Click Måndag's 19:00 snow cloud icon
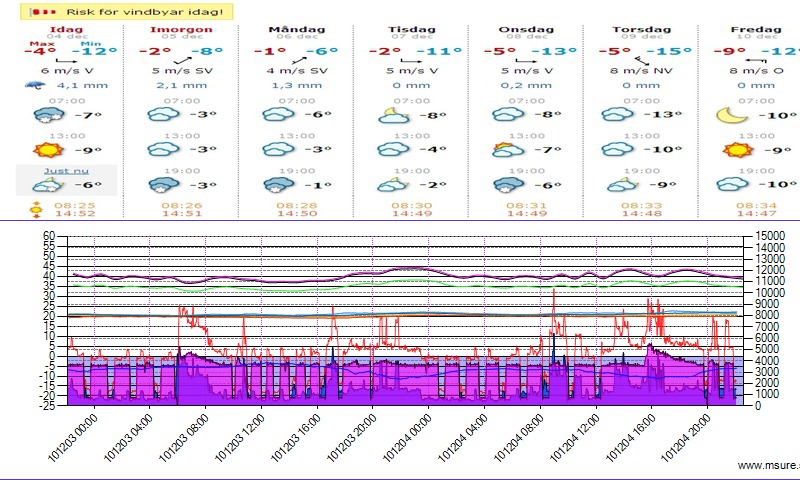This screenshot has height=480, width=800. pyautogui.click(x=275, y=185)
